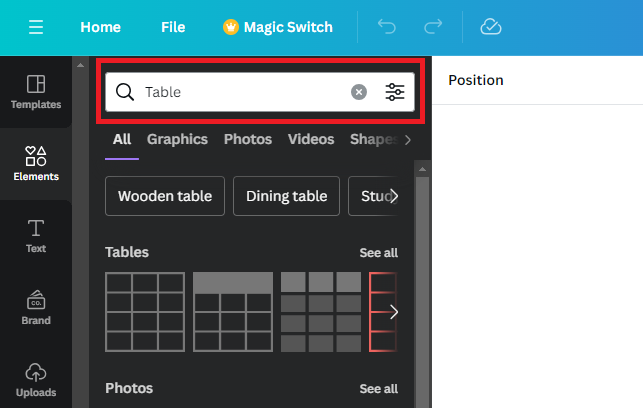643x408 pixels.
Task: Click the Position panel button
Action: click(476, 80)
